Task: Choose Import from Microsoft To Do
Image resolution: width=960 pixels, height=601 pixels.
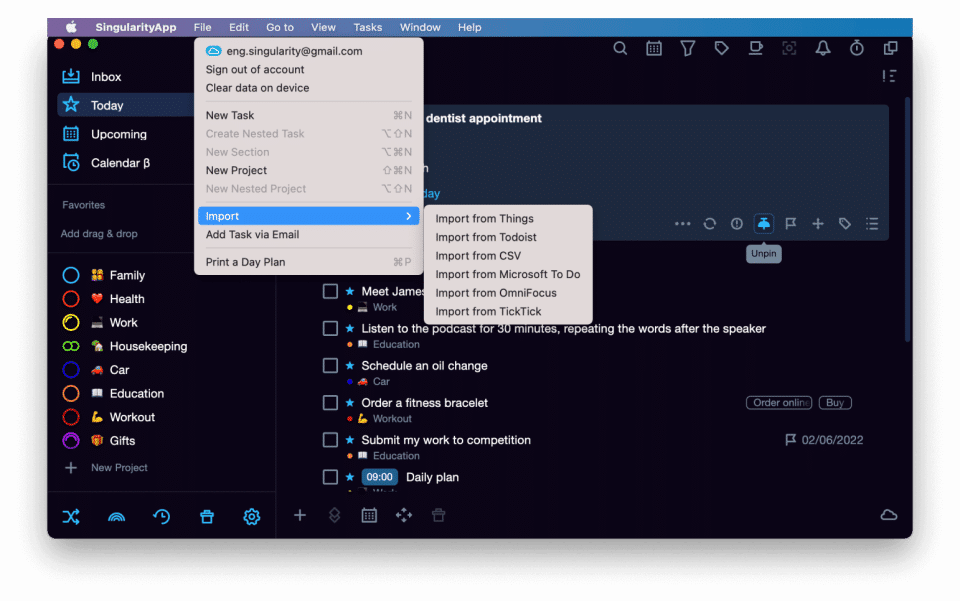Action: coord(508,274)
